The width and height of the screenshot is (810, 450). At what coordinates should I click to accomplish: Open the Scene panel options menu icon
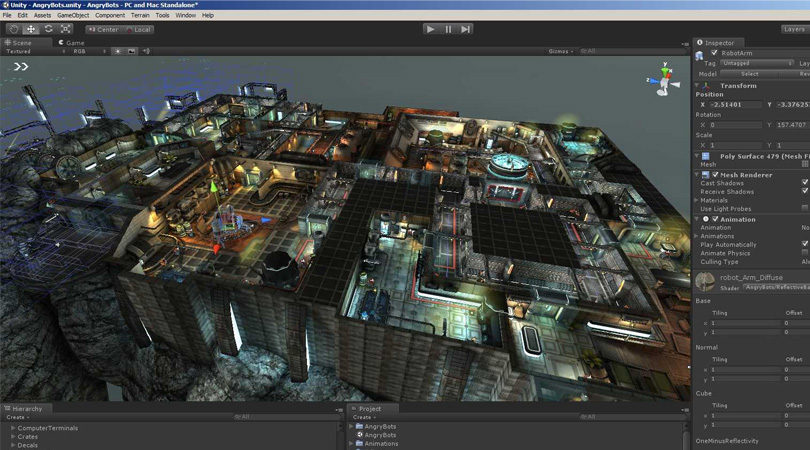point(684,45)
